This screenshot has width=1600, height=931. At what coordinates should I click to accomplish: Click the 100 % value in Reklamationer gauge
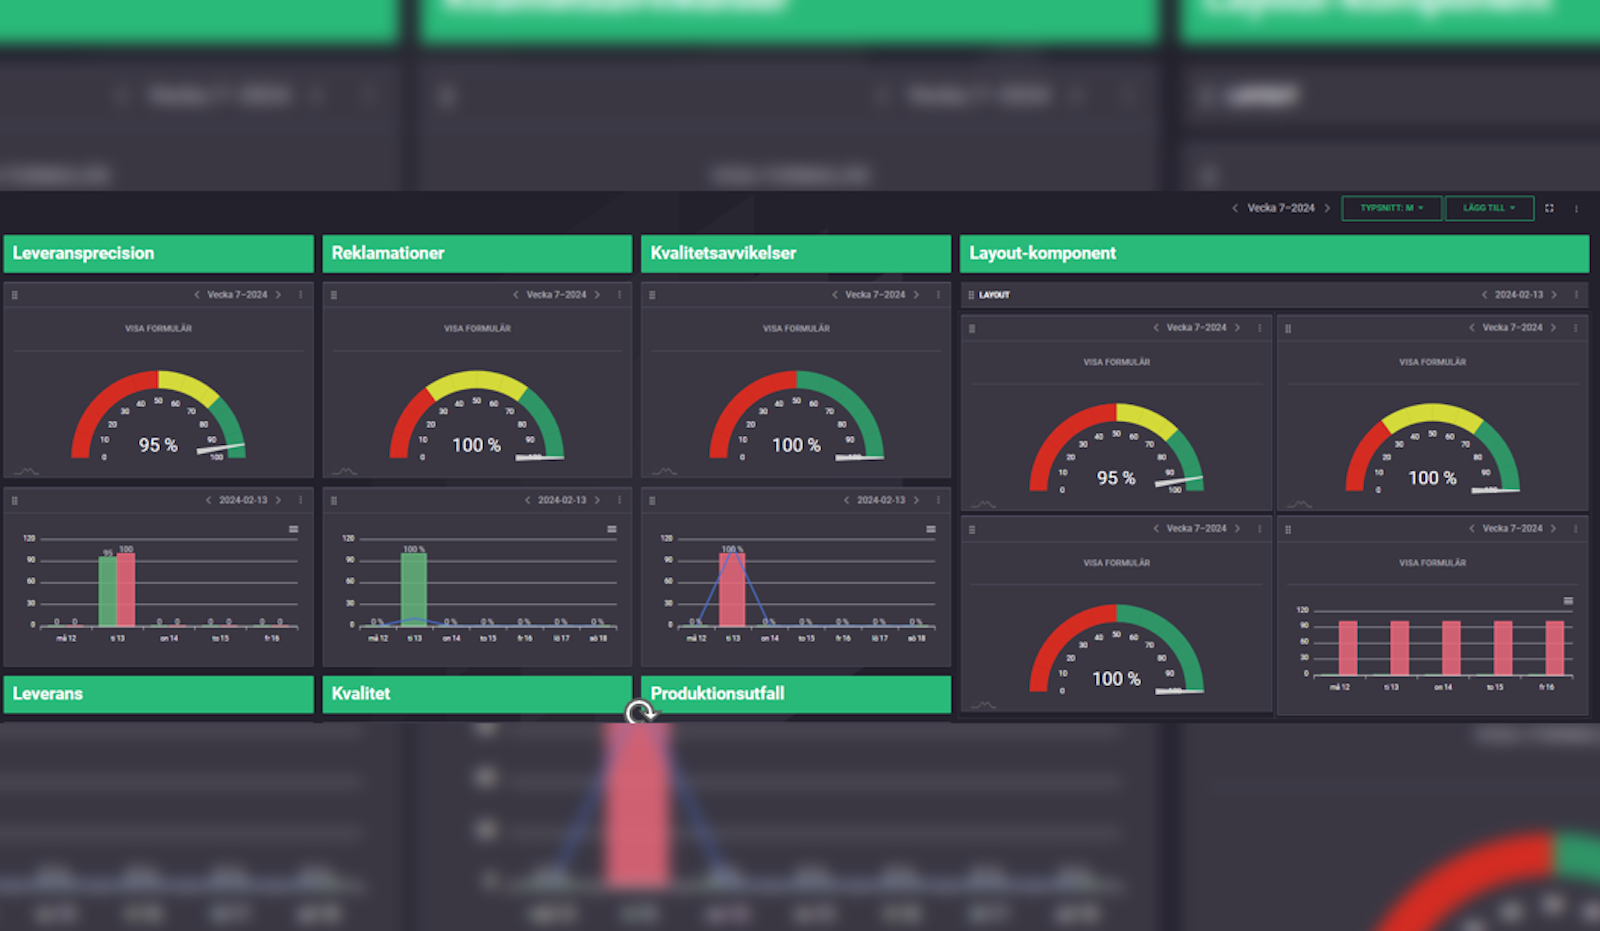pos(477,445)
